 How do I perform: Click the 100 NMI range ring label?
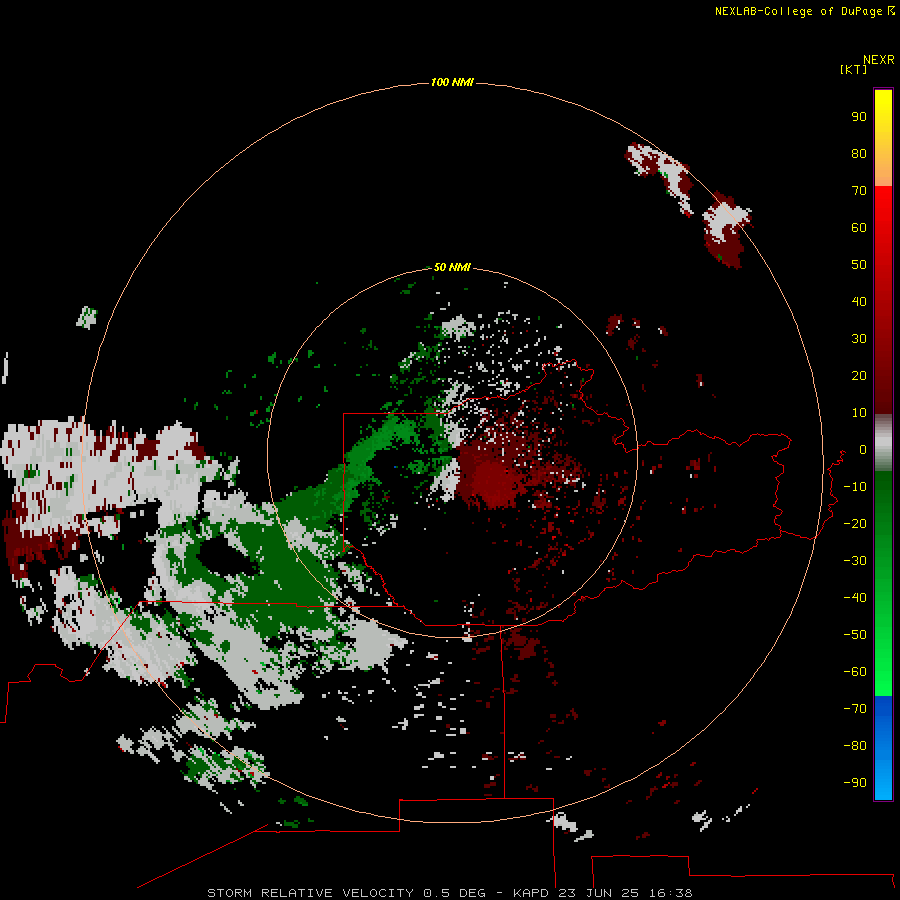click(x=452, y=82)
